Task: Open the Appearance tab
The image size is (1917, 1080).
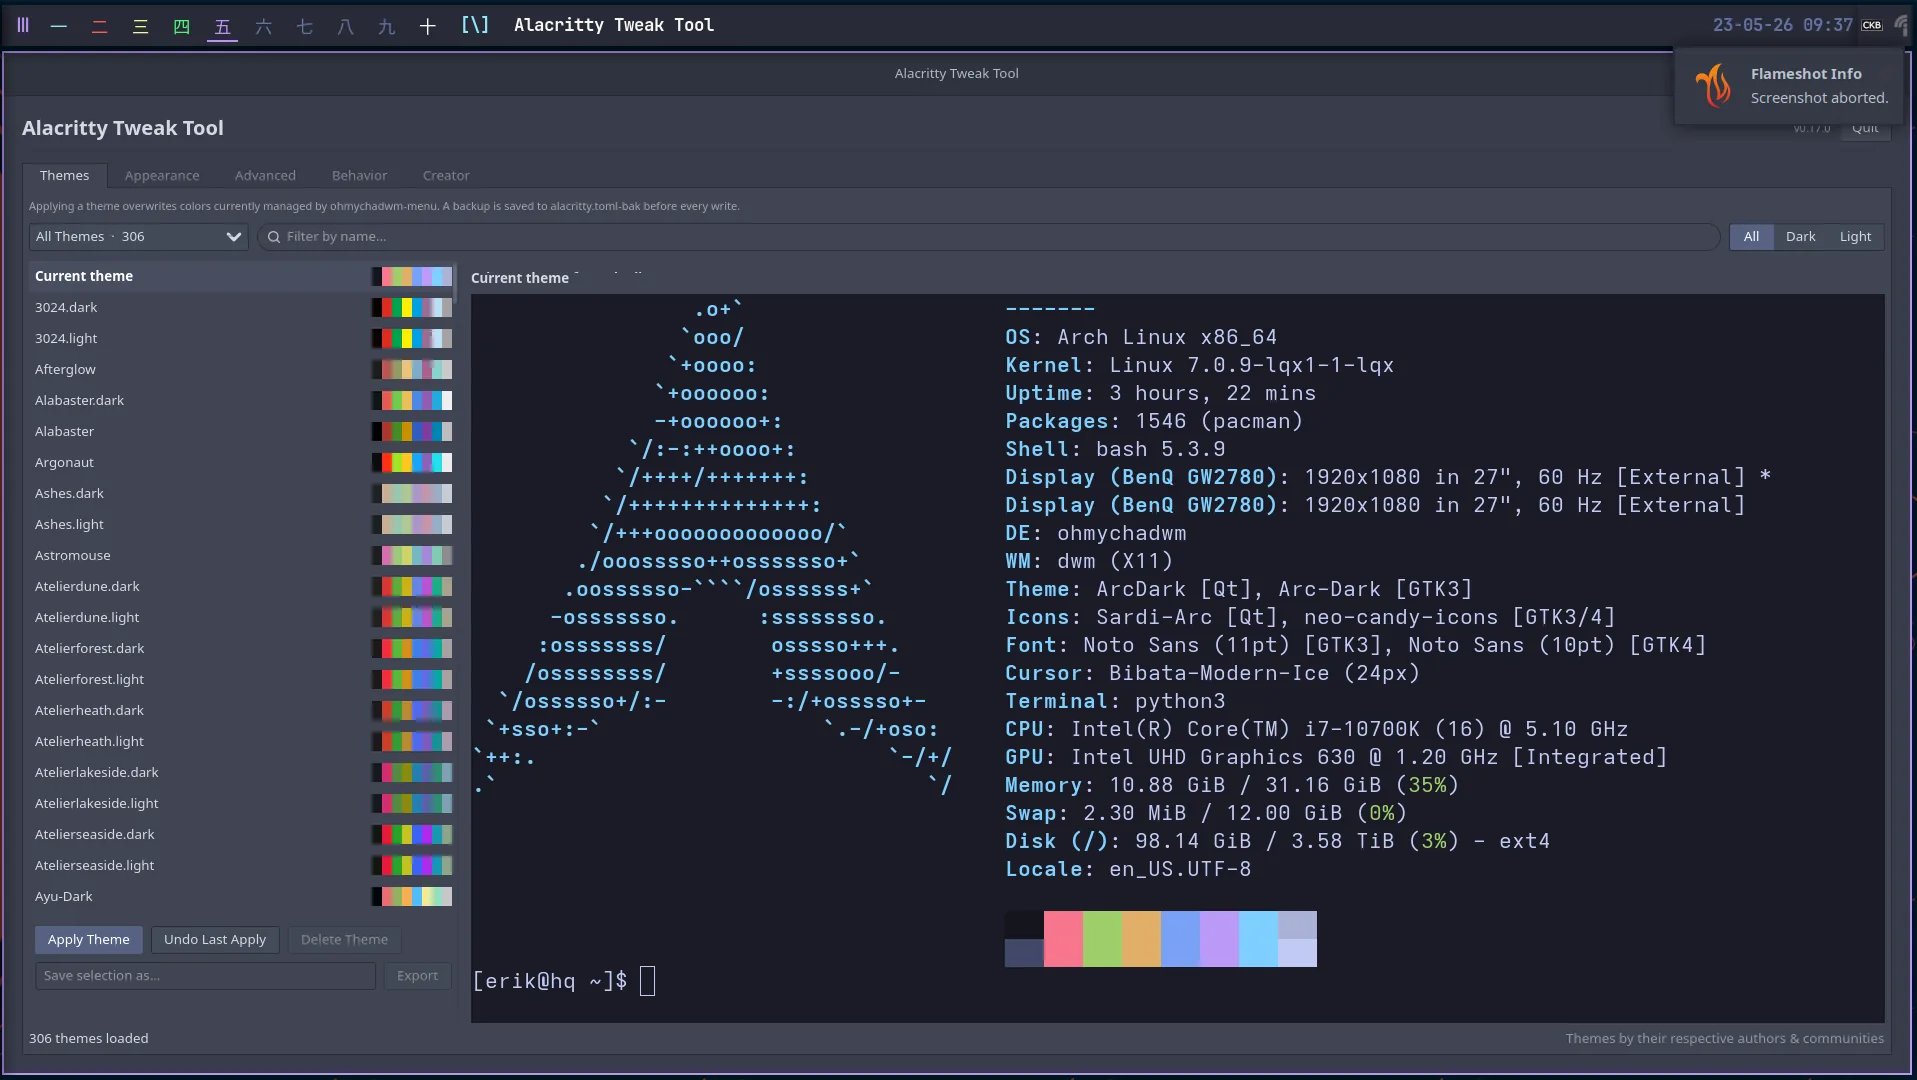Action: click(162, 175)
